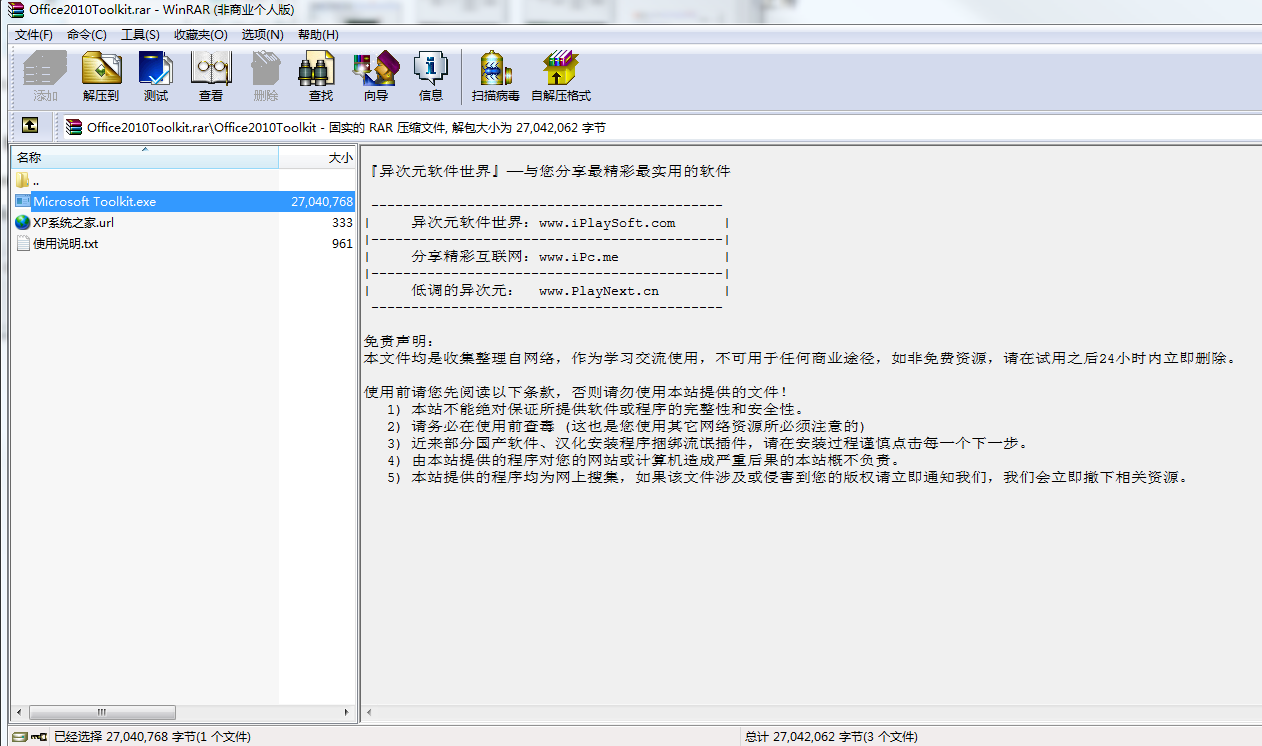
Task: Select the Microsoft Toolkit.exe file name
Action: [94, 201]
